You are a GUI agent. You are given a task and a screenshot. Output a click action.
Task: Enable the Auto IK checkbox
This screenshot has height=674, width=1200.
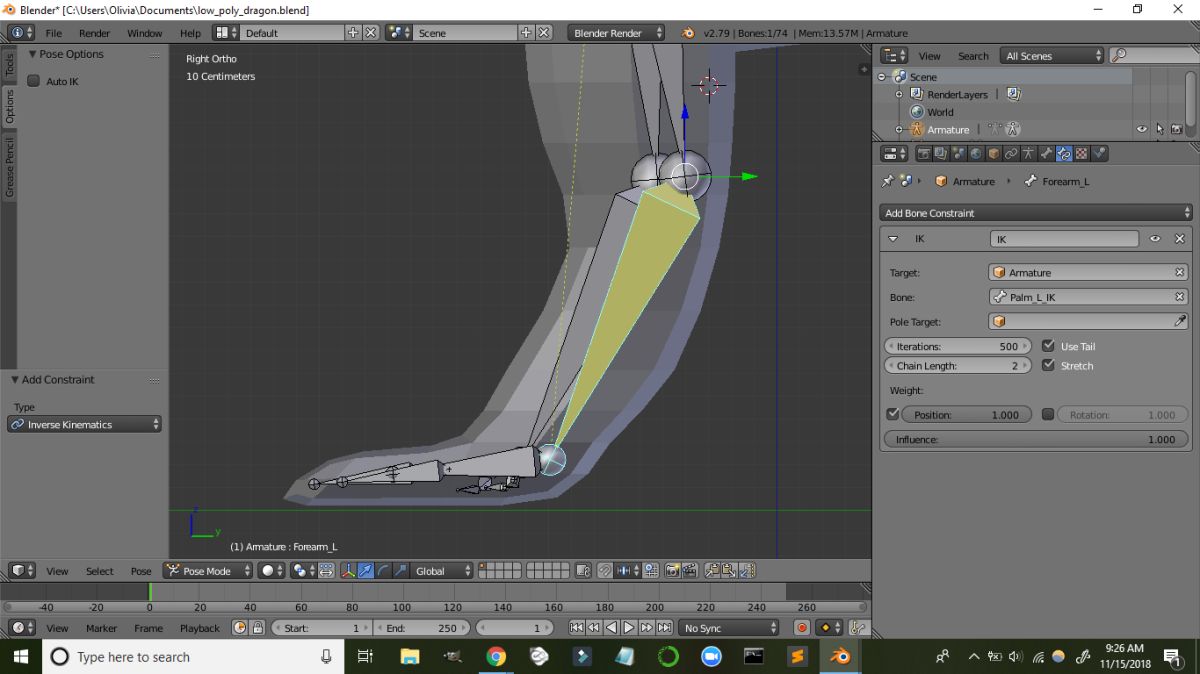[34, 81]
